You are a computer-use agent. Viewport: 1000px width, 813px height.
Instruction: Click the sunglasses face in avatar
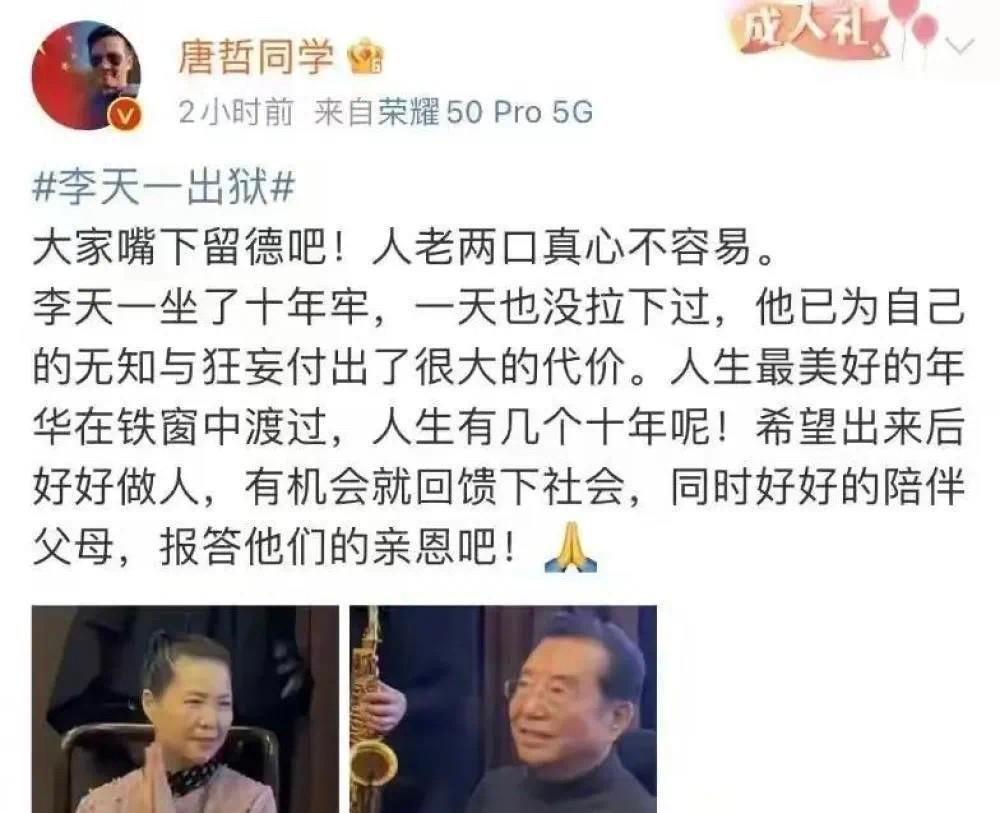point(108,56)
